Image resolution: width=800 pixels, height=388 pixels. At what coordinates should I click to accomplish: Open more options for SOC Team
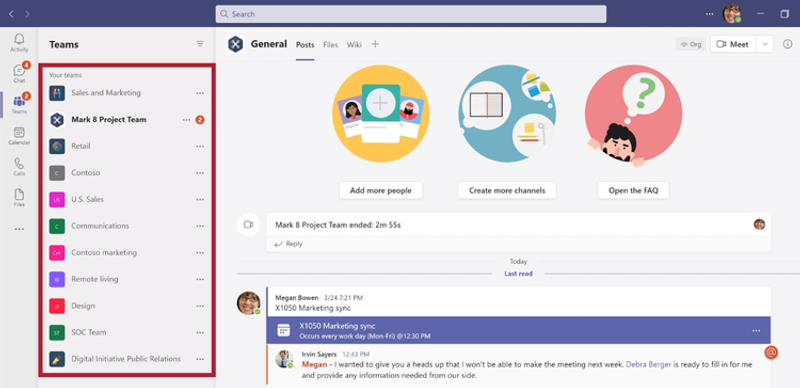pyautogui.click(x=200, y=332)
